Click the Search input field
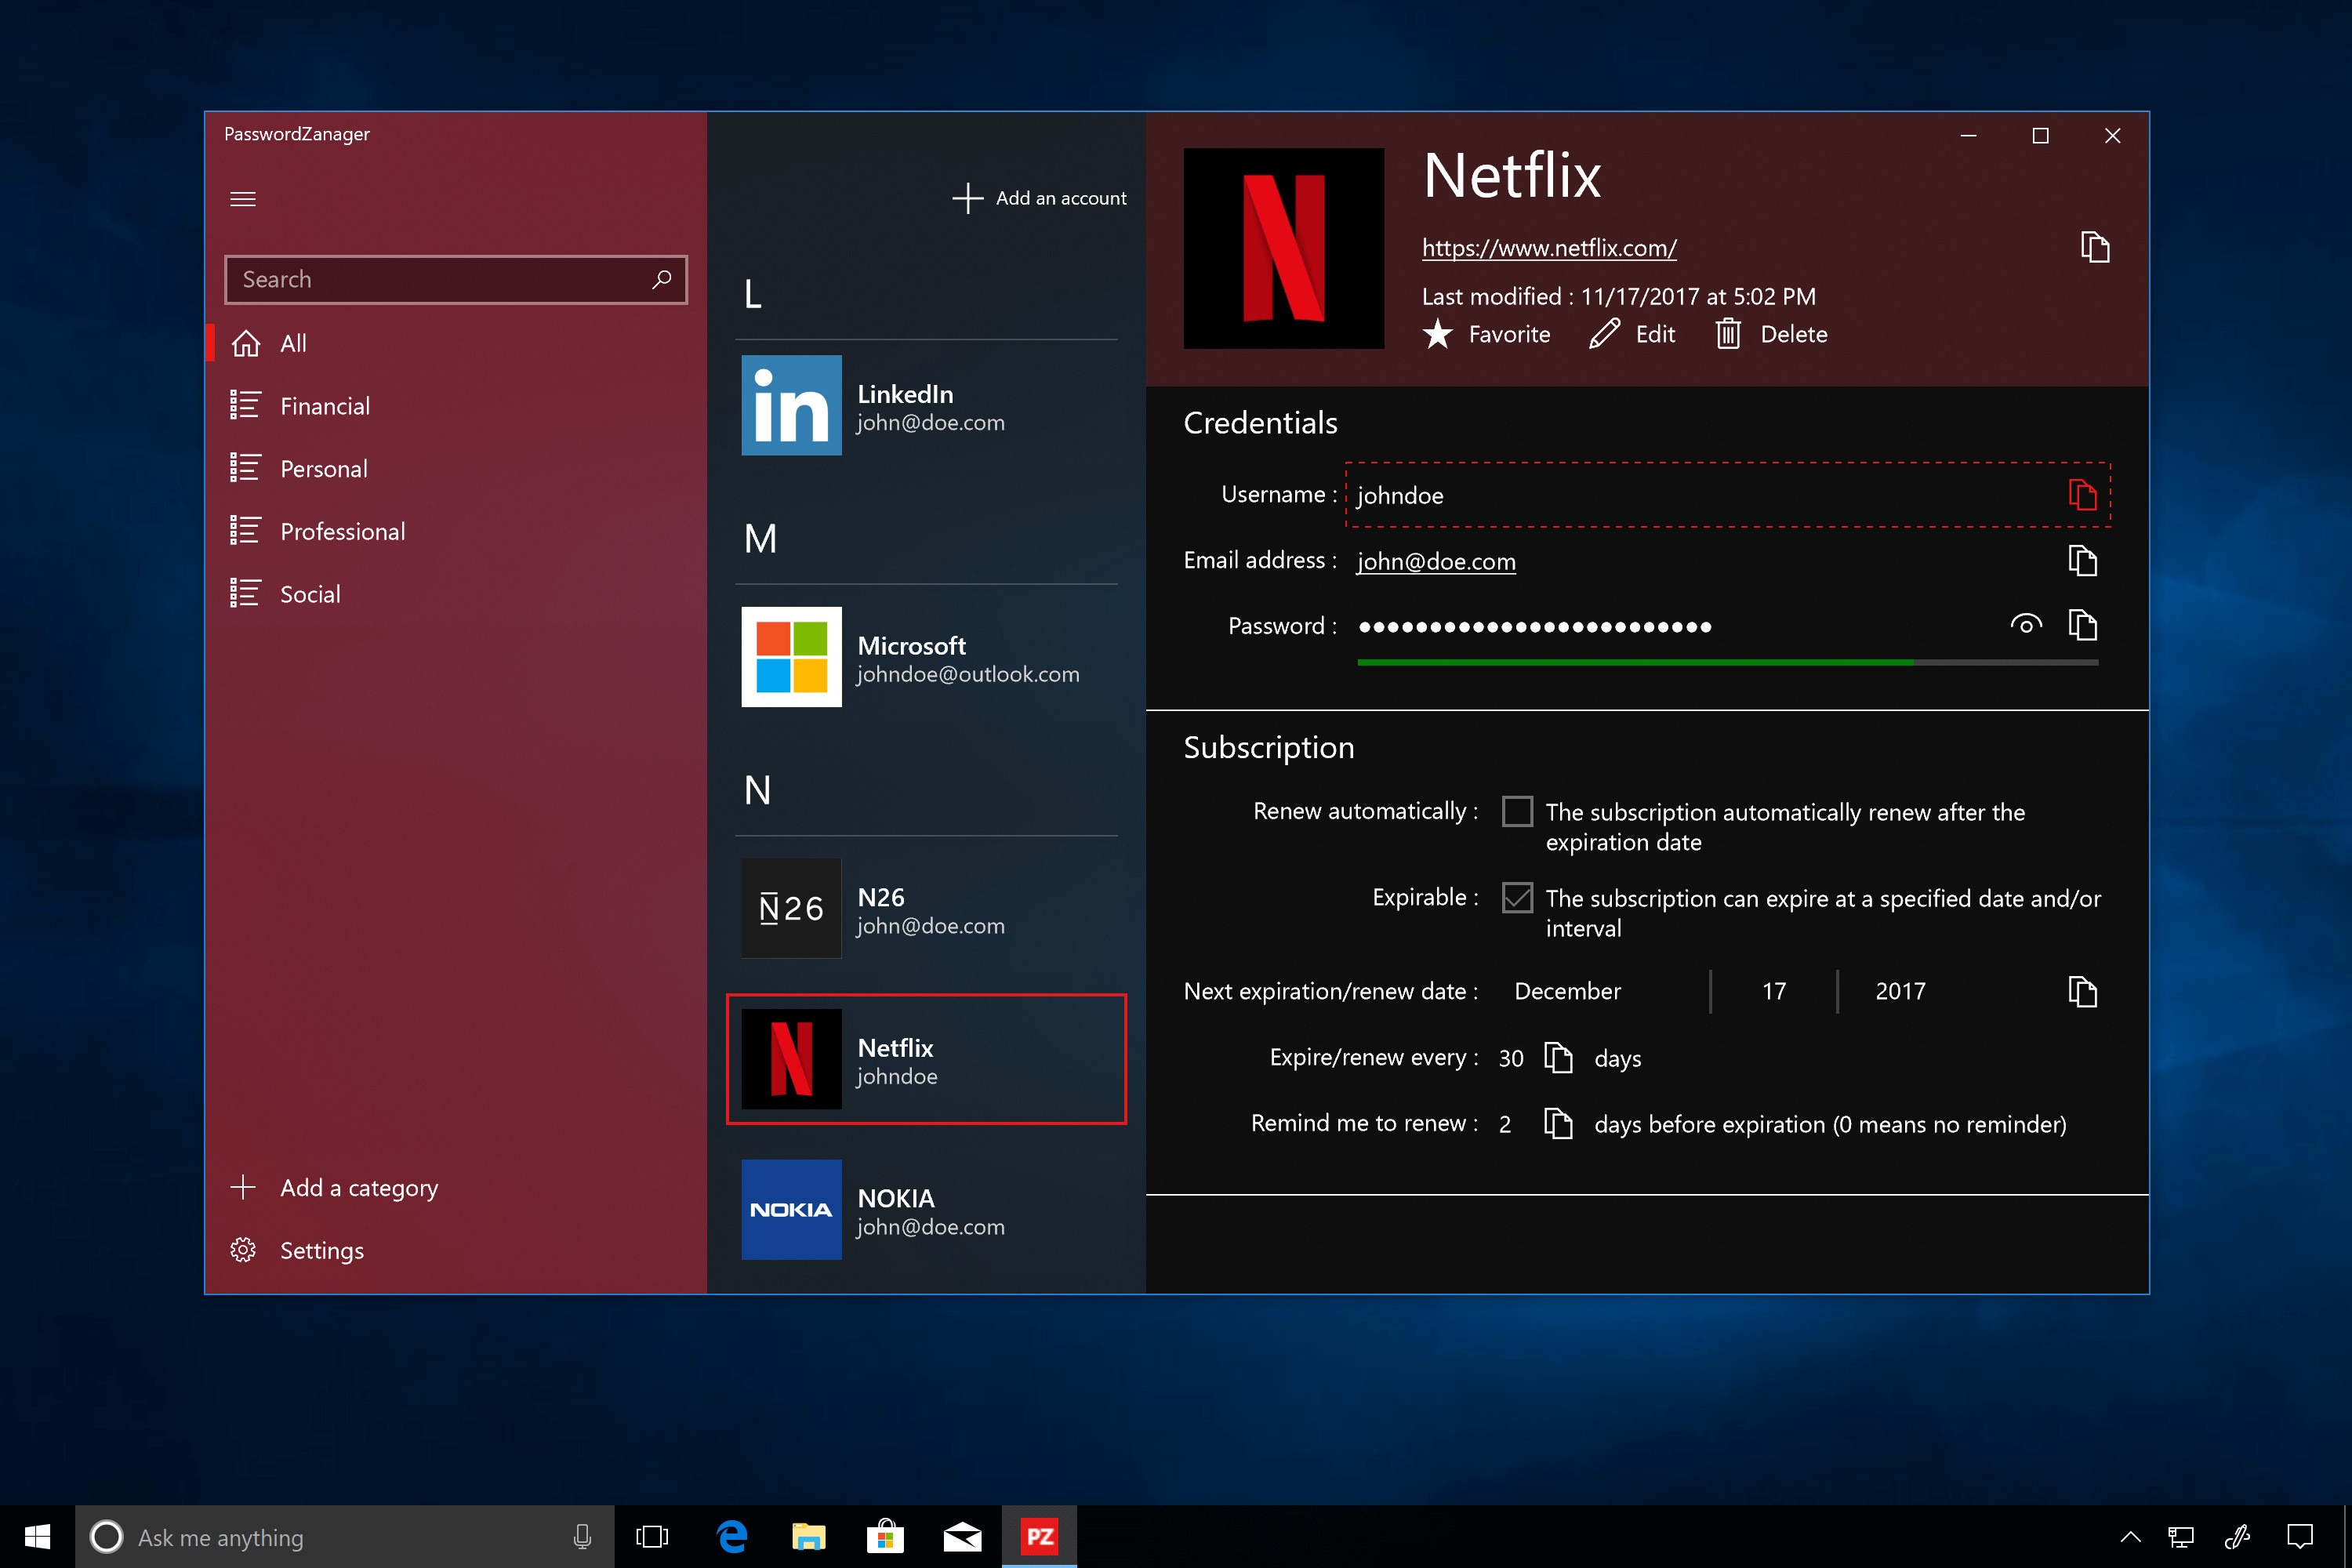 pos(440,280)
